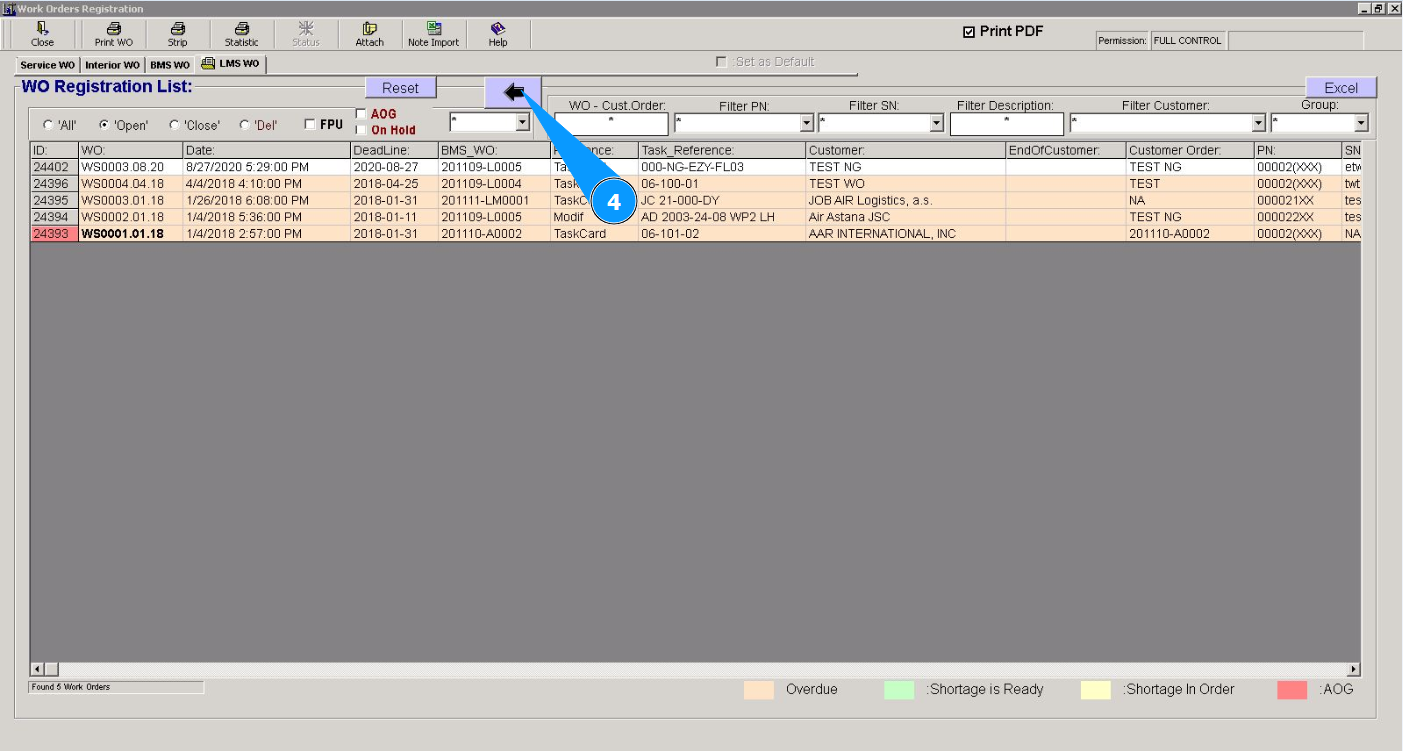Switch to the Service WO tab
The image size is (1403, 751).
tap(47, 65)
